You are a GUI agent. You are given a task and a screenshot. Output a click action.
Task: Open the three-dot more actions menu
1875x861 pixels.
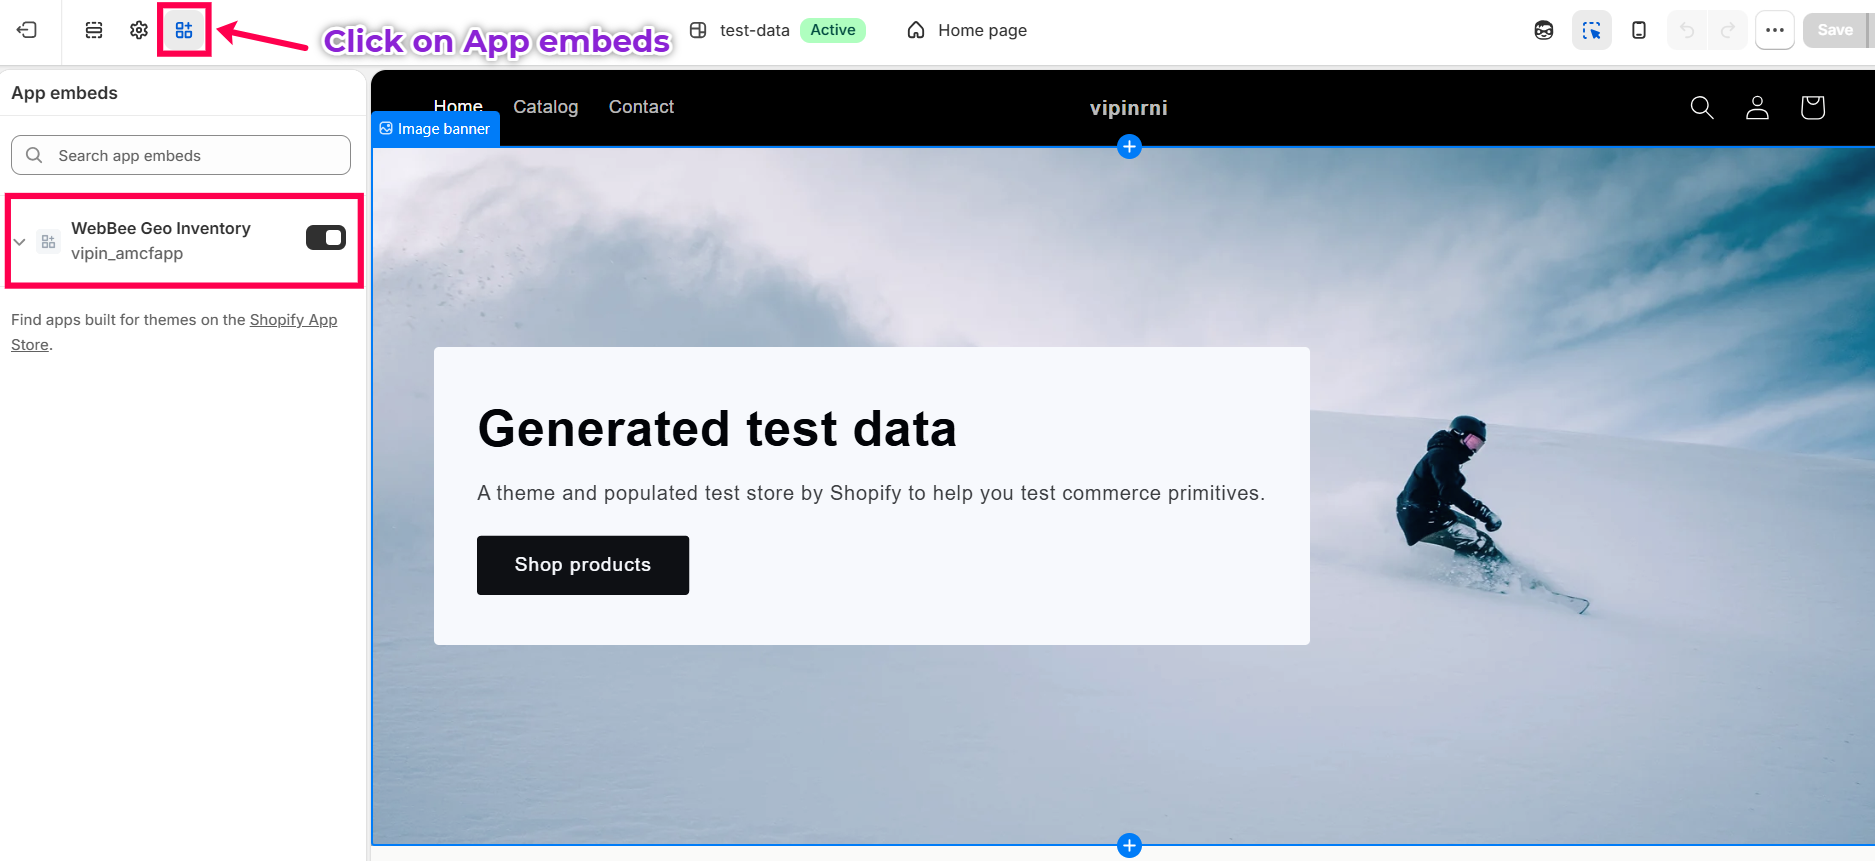point(1775,30)
